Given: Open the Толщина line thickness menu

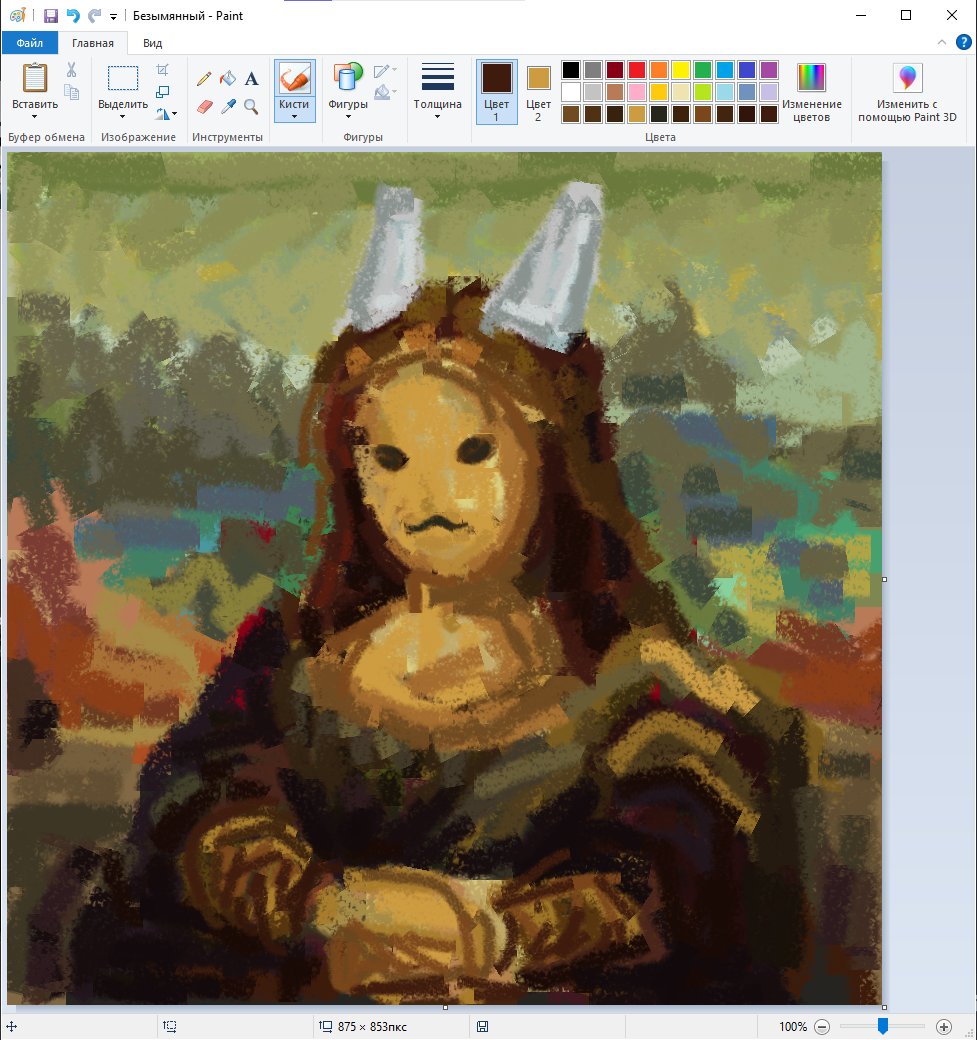Looking at the screenshot, I should 438,92.
